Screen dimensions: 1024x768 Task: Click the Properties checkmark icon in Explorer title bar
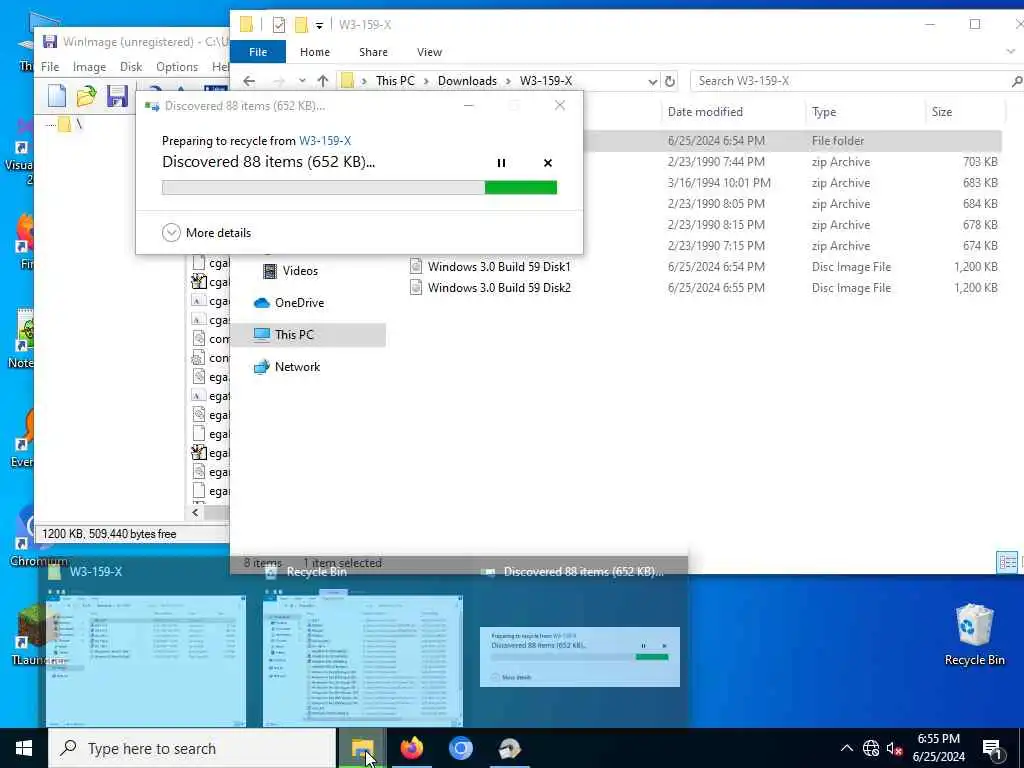pyautogui.click(x=279, y=25)
